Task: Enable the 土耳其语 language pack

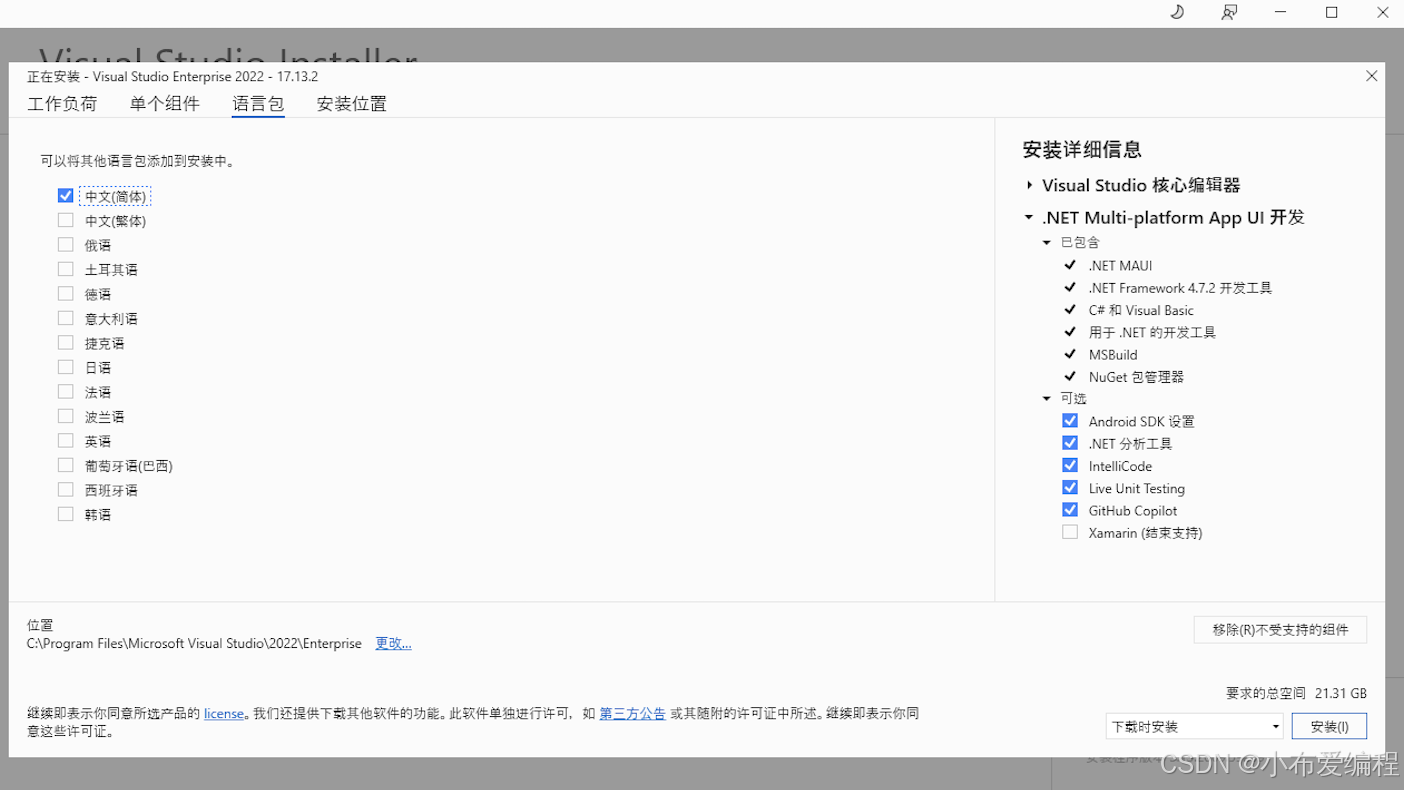Action: pos(66,269)
